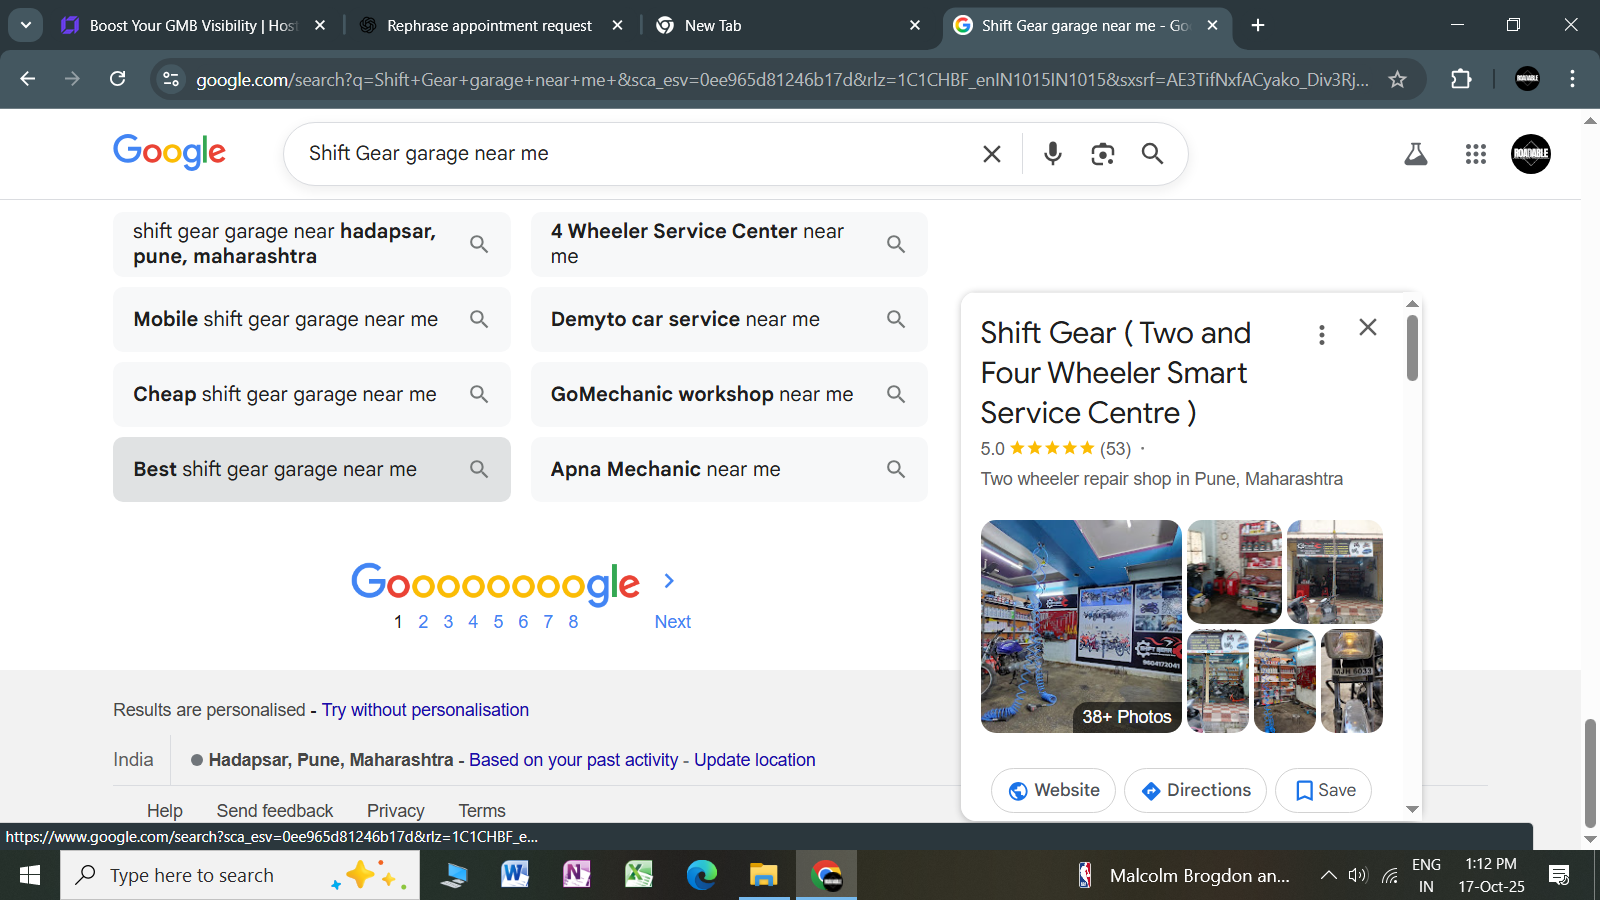Go to Google home via the logo

[169, 153]
